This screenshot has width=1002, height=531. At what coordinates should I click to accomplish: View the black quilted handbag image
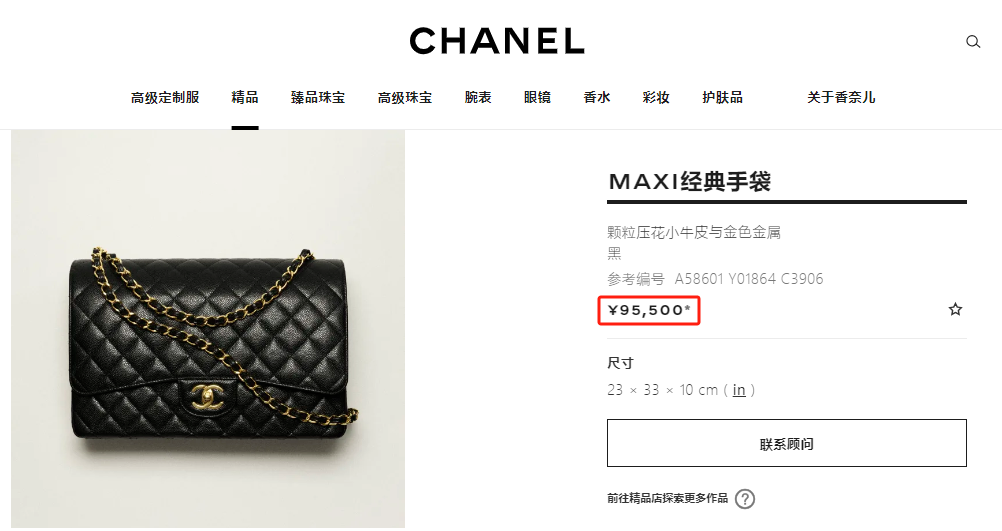(x=208, y=328)
